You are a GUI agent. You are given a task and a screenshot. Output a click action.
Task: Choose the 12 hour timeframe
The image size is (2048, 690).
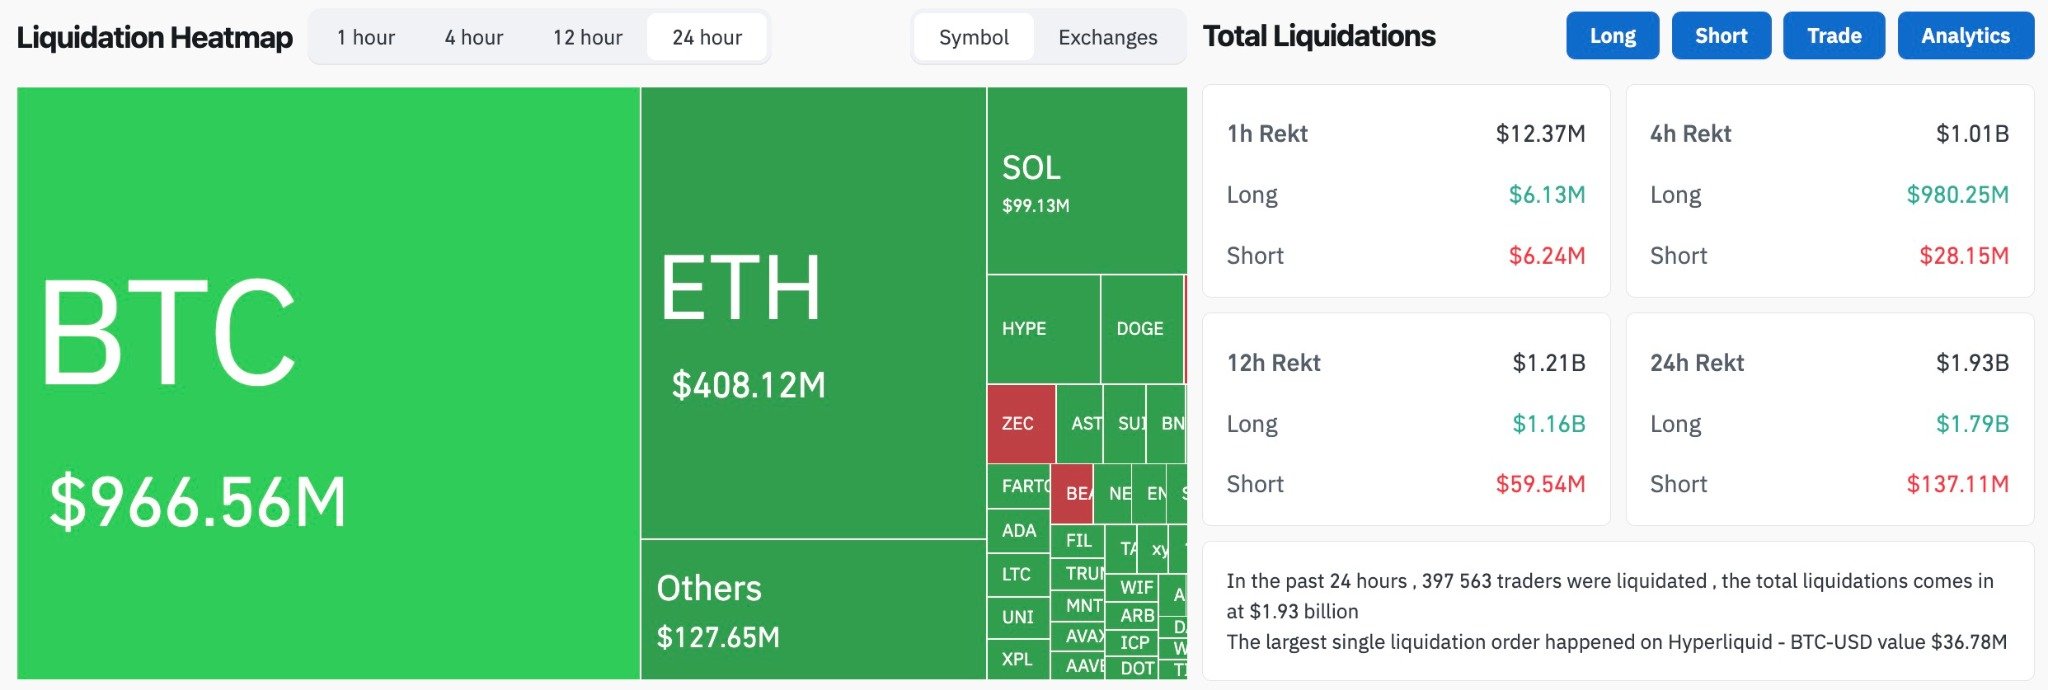pyautogui.click(x=588, y=38)
